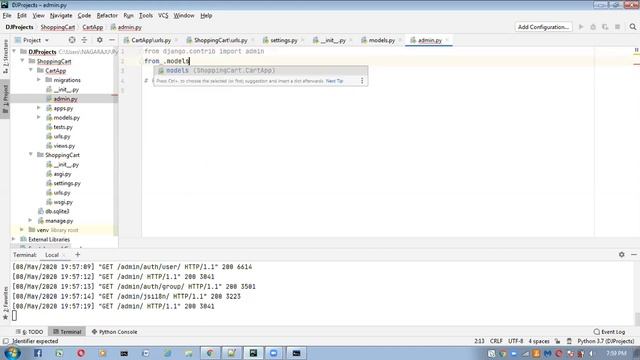Viewport: 640px width, 360px height.
Task: Hide the terminal panel with minus icon
Action: click(x=634, y=254)
